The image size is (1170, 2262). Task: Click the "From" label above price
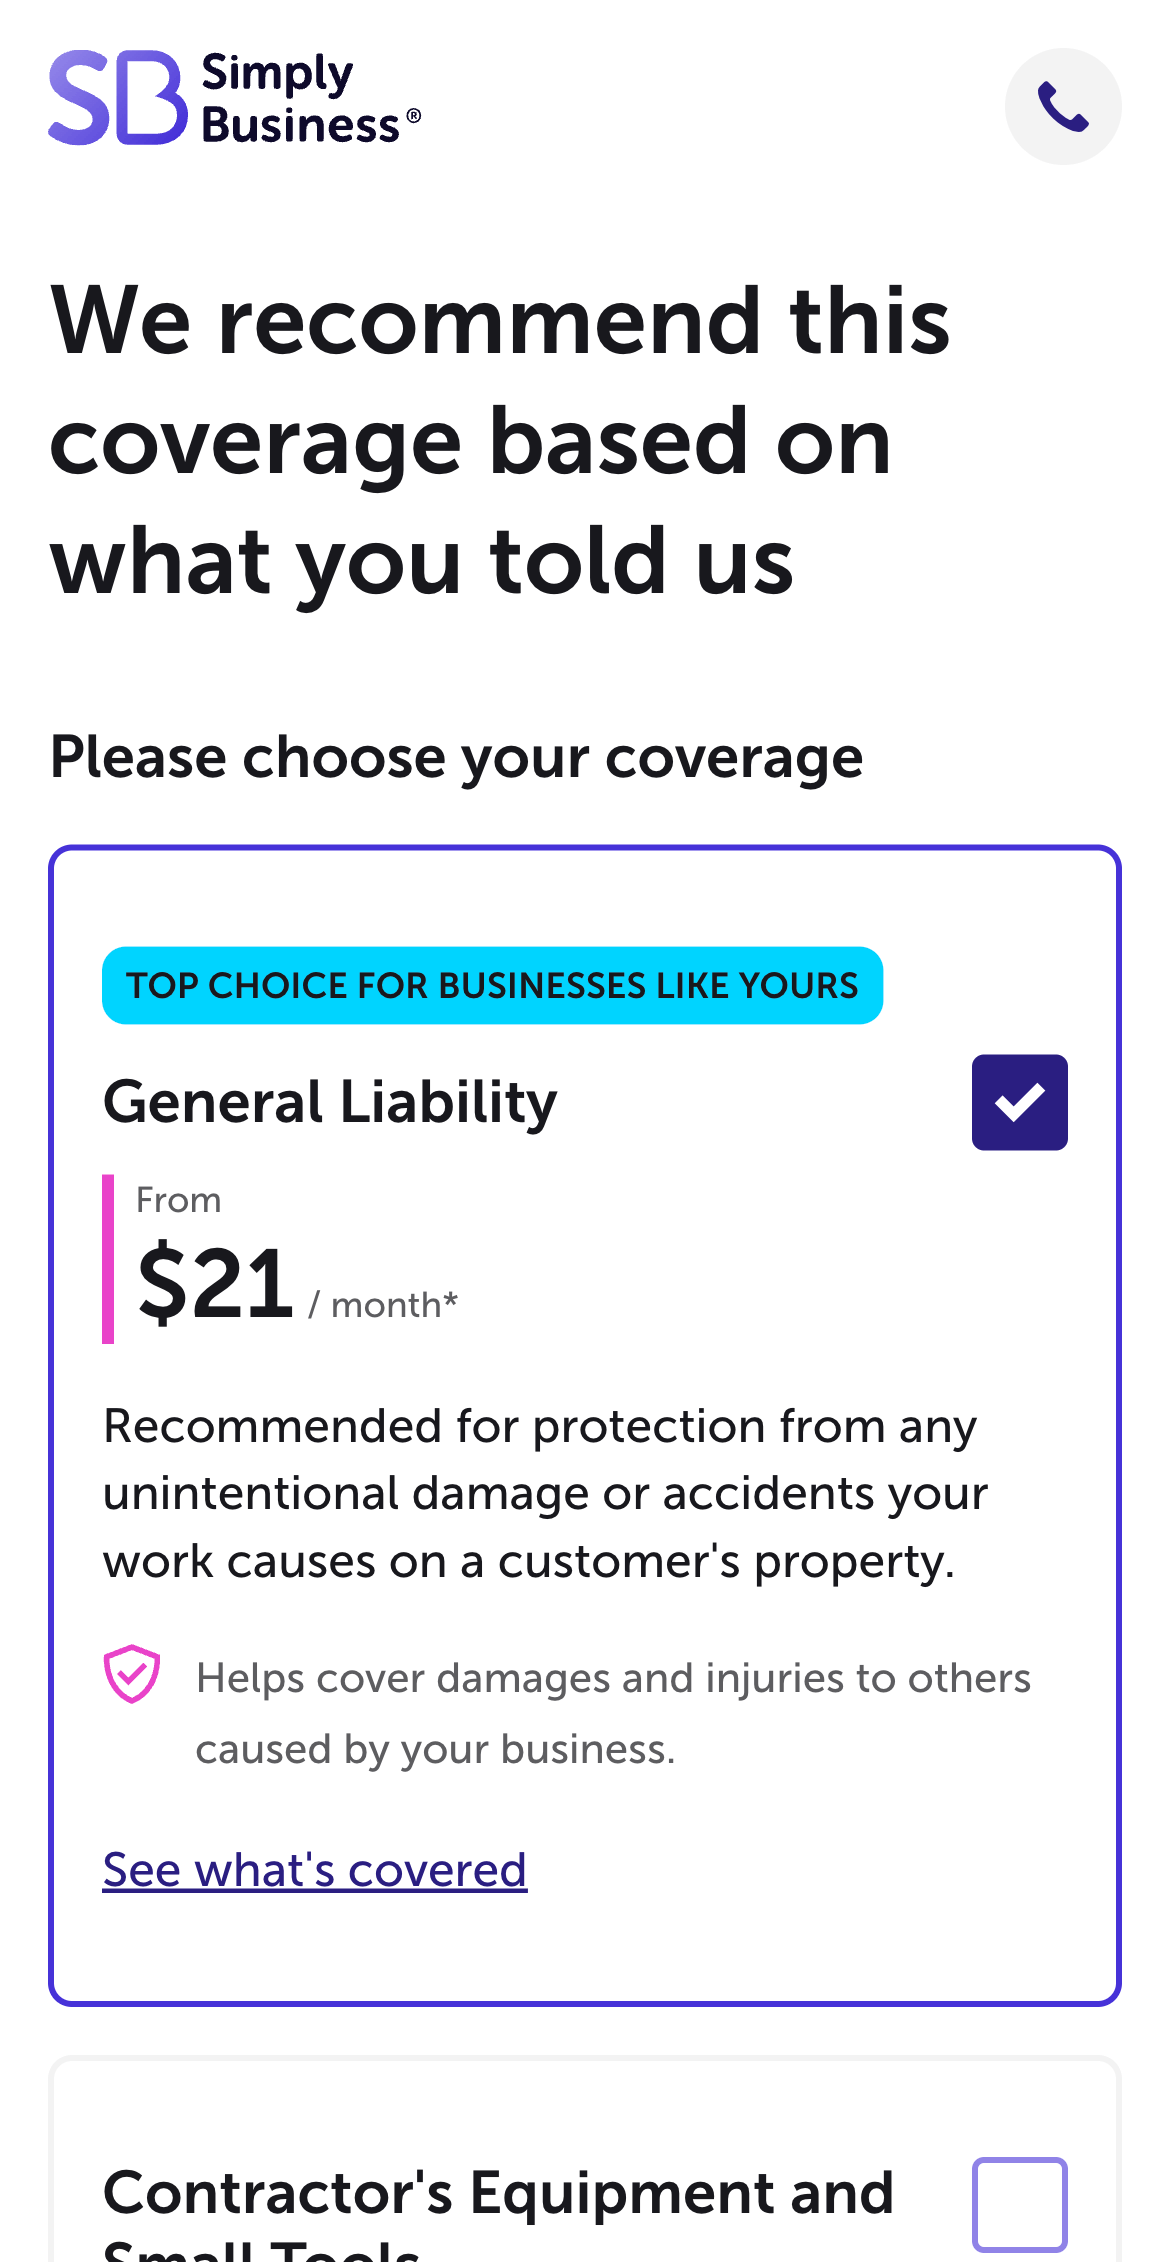point(178,1200)
